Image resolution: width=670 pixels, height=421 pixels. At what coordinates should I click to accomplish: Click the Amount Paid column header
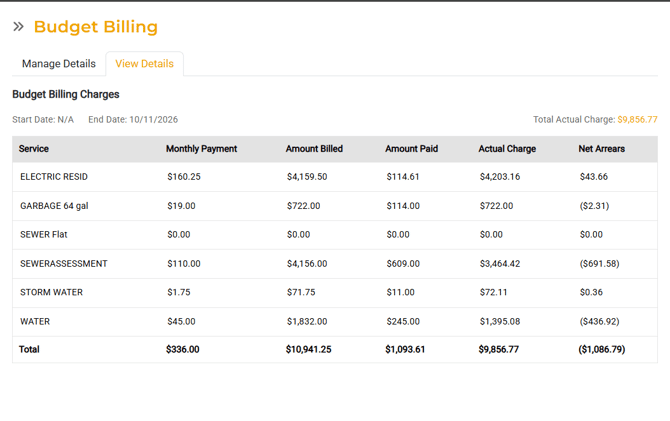point(411,149)
